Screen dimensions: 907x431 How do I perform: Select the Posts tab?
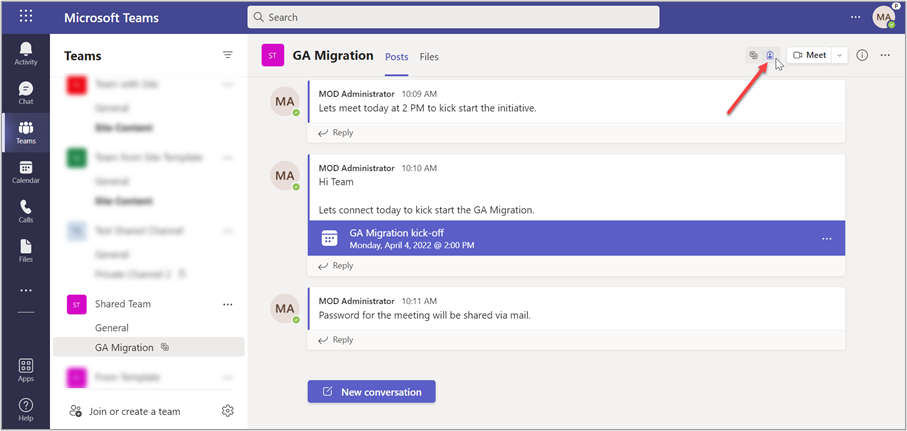(397, 57)
